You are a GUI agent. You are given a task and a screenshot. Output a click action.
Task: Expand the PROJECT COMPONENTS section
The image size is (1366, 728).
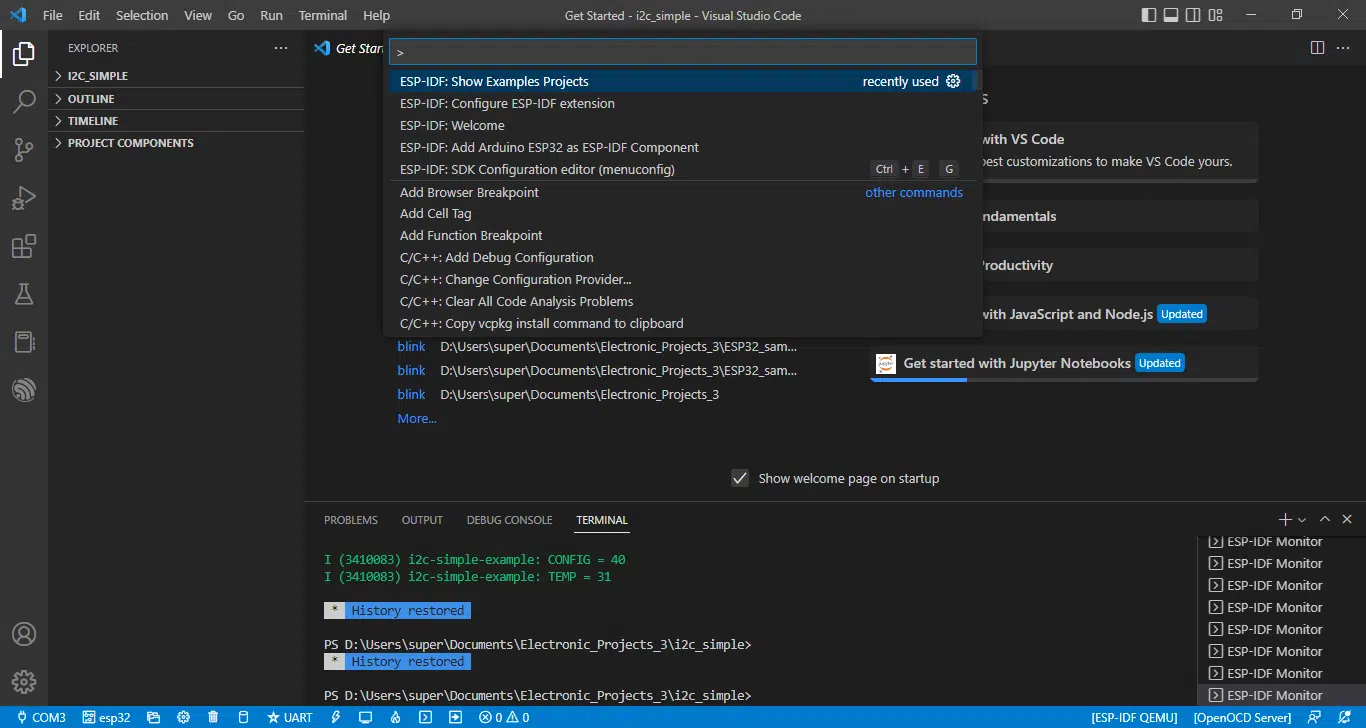point(176,143)
